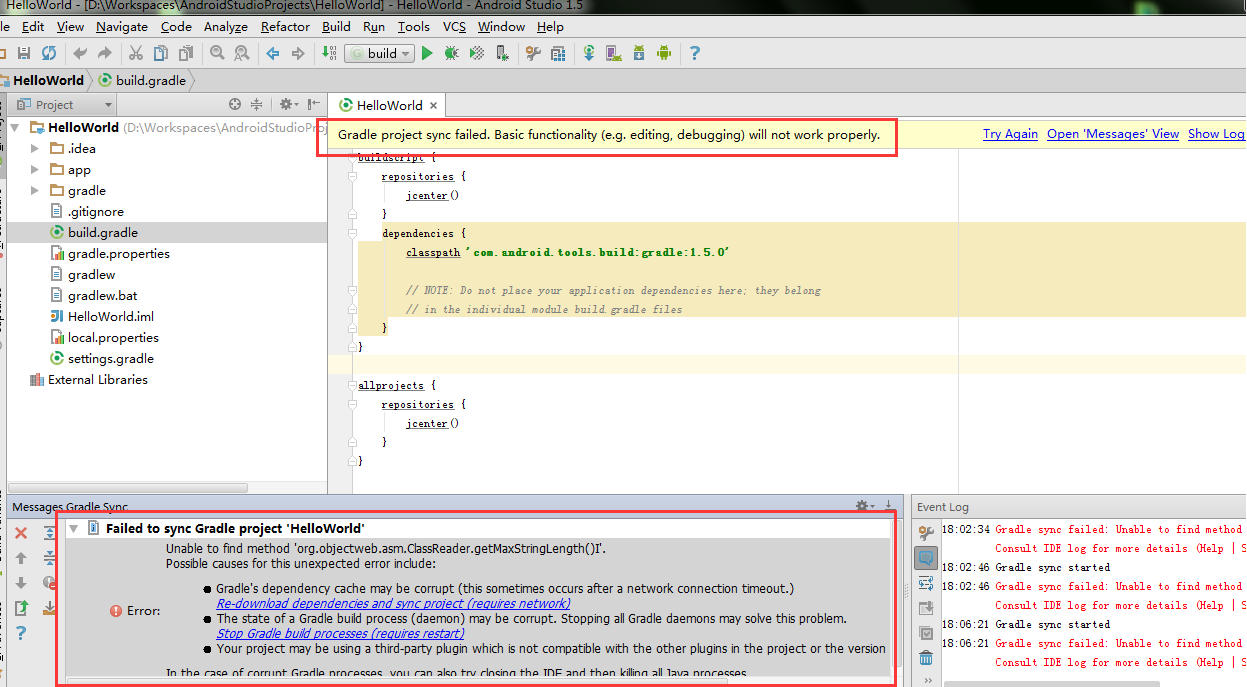1247x687 pixels.
Task: Toggle soft wraps in the Event Log
Action: [926, 583]
